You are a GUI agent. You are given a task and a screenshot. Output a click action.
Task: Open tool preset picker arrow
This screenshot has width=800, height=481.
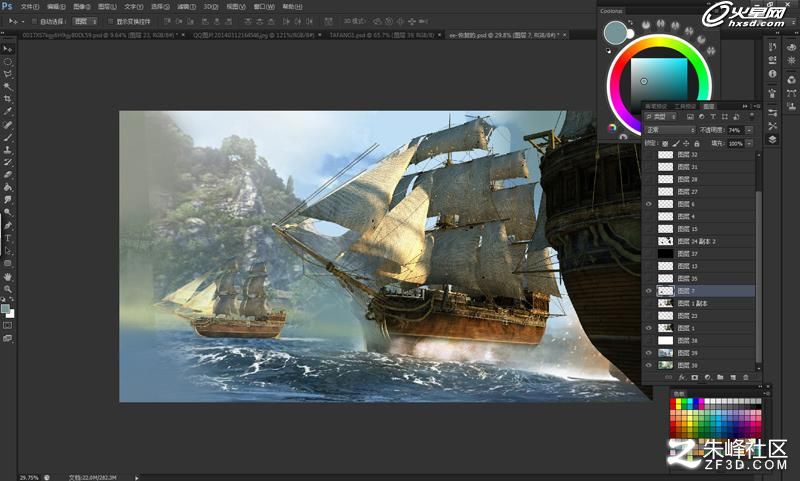pyautogui.click(x=23, y=21)
